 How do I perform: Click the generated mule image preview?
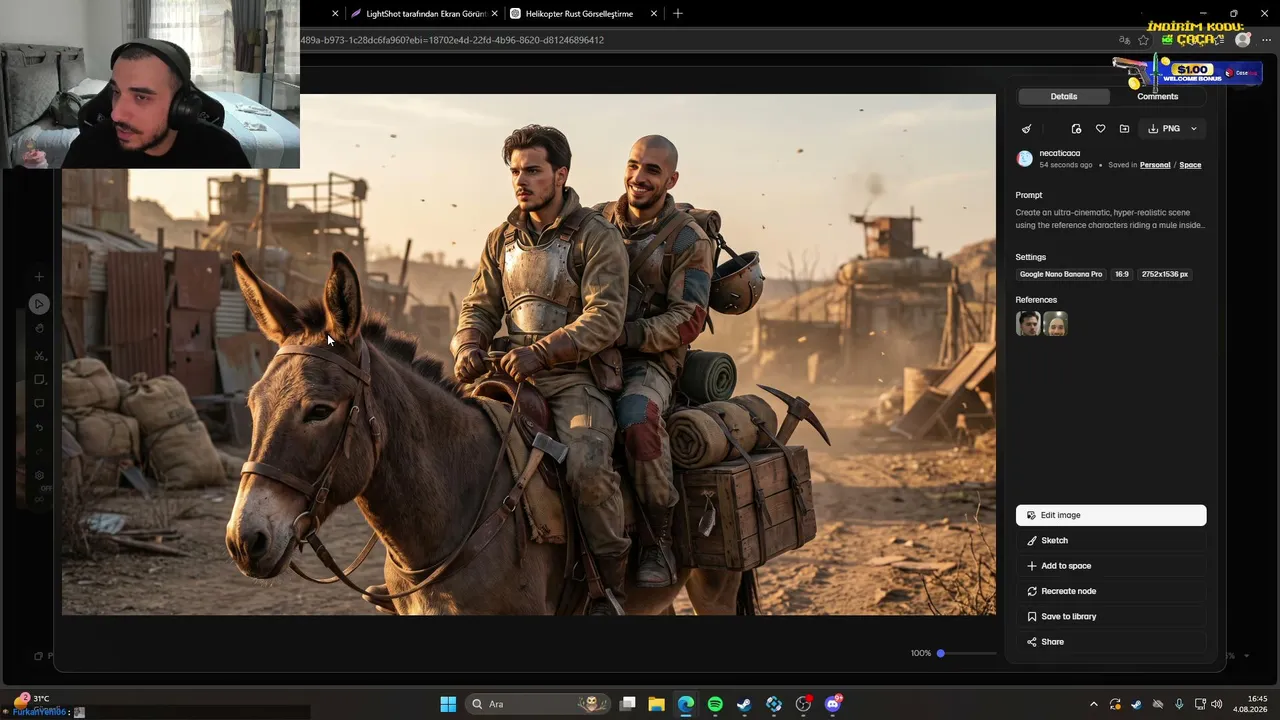[x=529, y=355]
